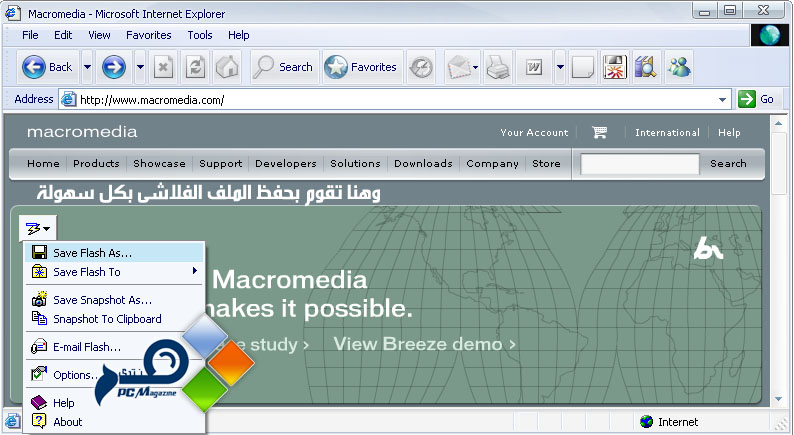Click the Mail envelope icon

(458, 67)
